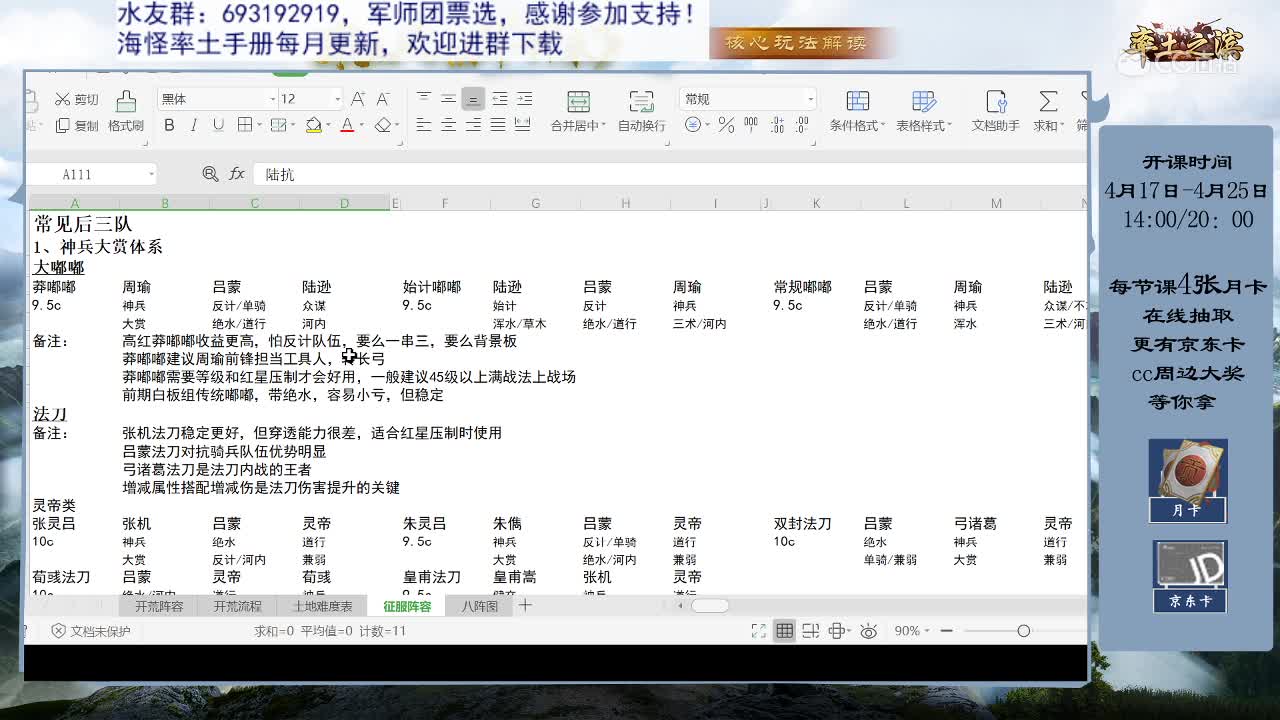The image size is (1280, 720).
Task: Click the zoom magnifier icon beside fx
Action: pyautogui.click(x=210, y=174)
